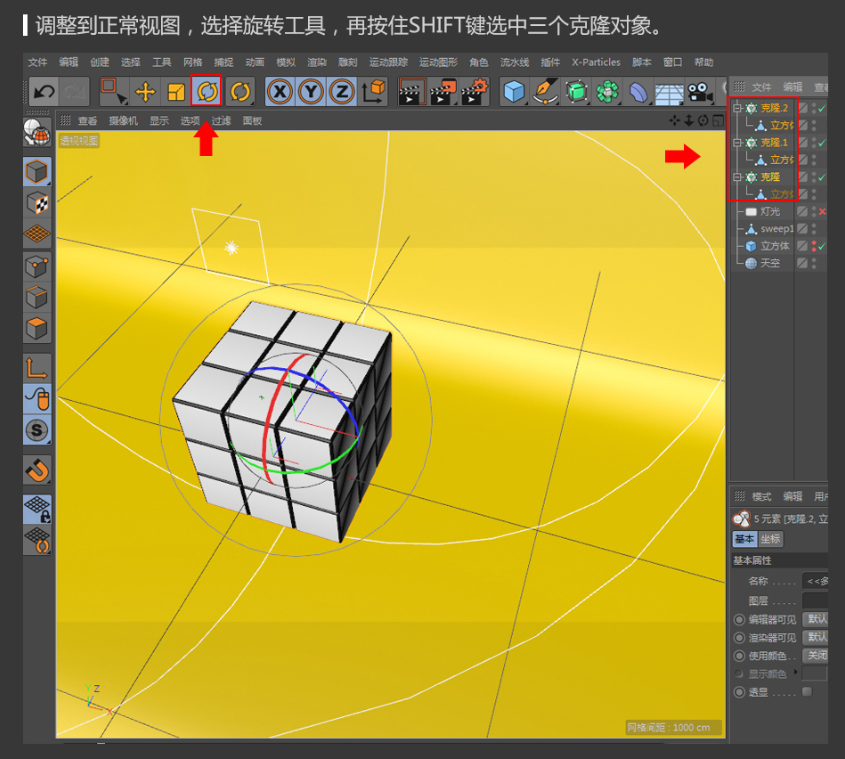The width and height of the screenshot is (845, 759).
Task: Open the 文件 menu in the menu bar
Action: (x=37, y=62)
